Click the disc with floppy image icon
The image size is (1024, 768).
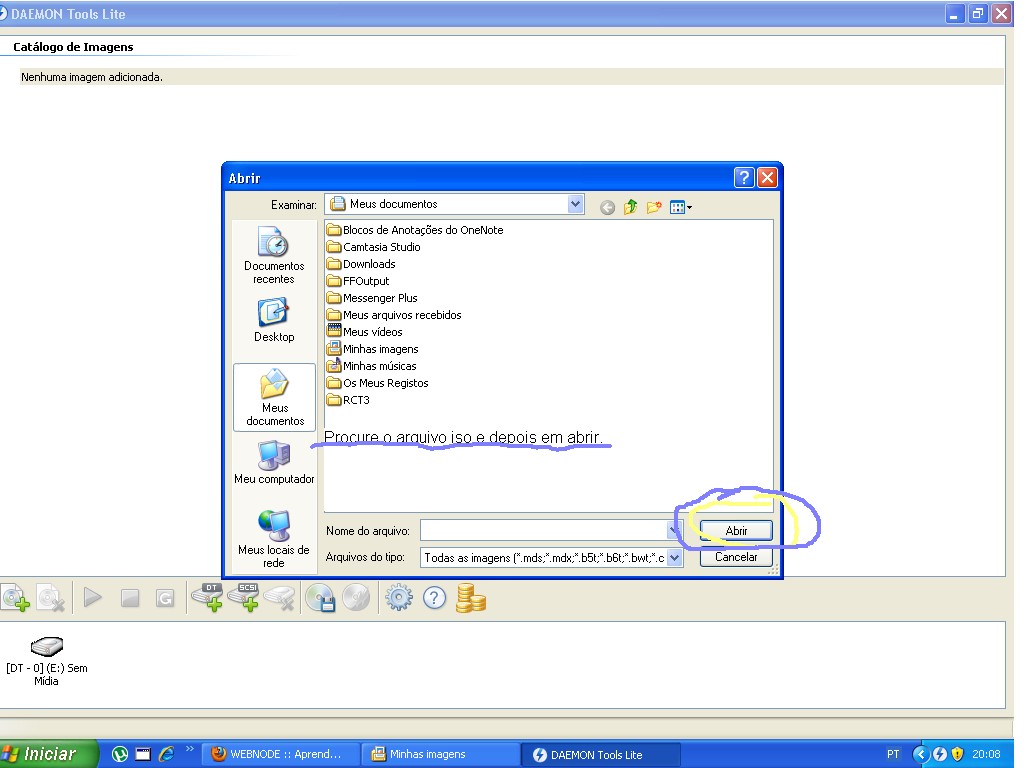click(320, 598)
